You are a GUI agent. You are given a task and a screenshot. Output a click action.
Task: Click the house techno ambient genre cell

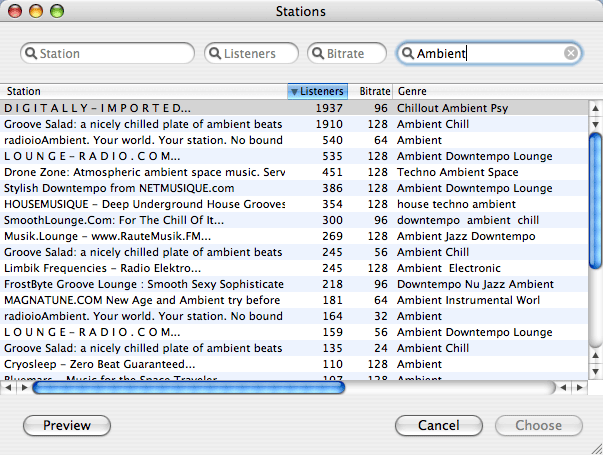(456, 204)
